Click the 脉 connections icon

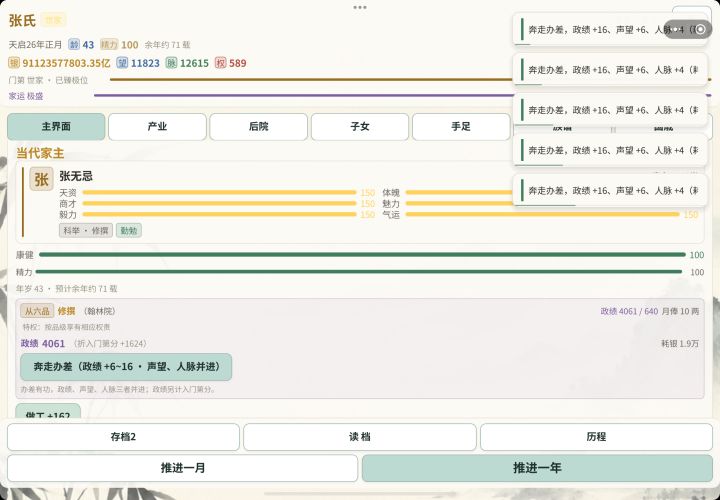coord(171,63)
